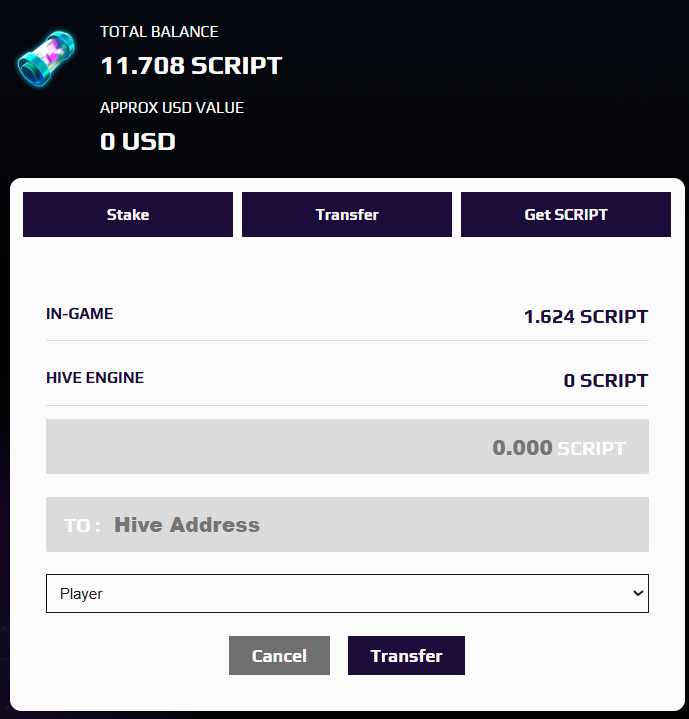This screenshot has height=719, width=689.
Task: Open the Get SCRIPT tab
Action: point(566,215)
